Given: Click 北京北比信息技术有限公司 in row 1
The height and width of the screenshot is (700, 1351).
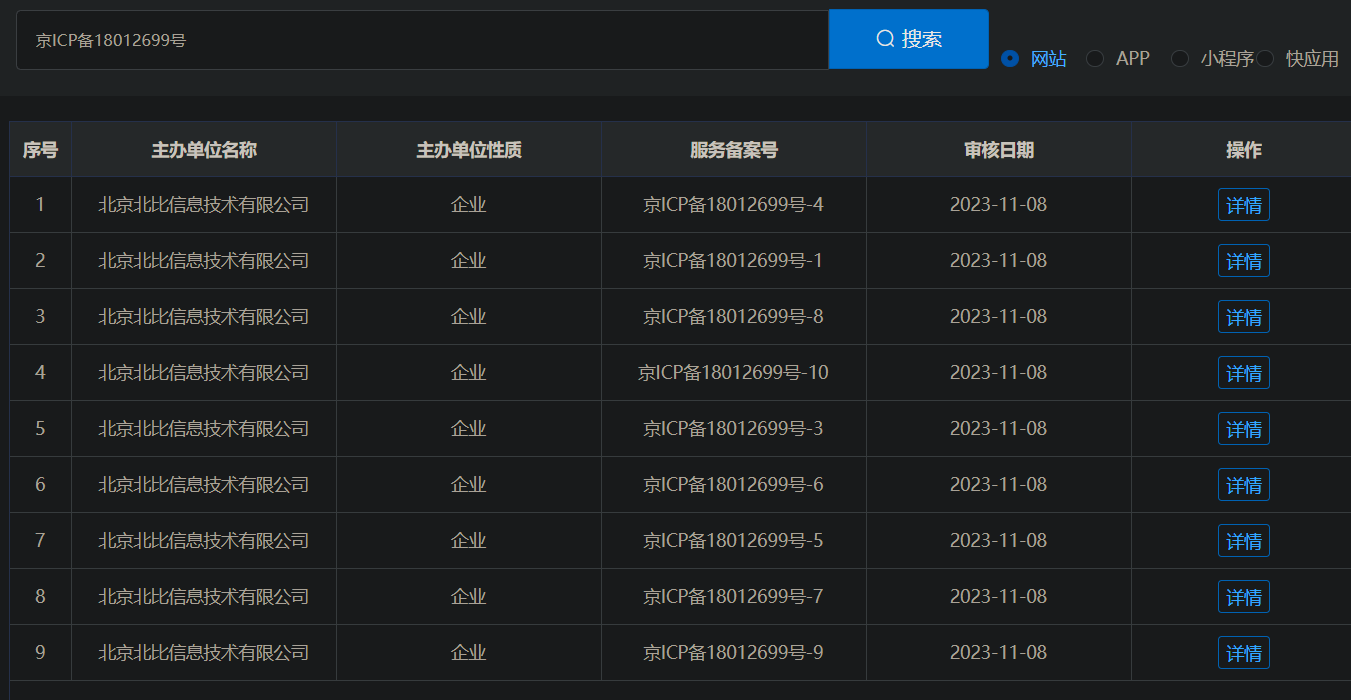Looking at the screenshot, I should point(204,205).
